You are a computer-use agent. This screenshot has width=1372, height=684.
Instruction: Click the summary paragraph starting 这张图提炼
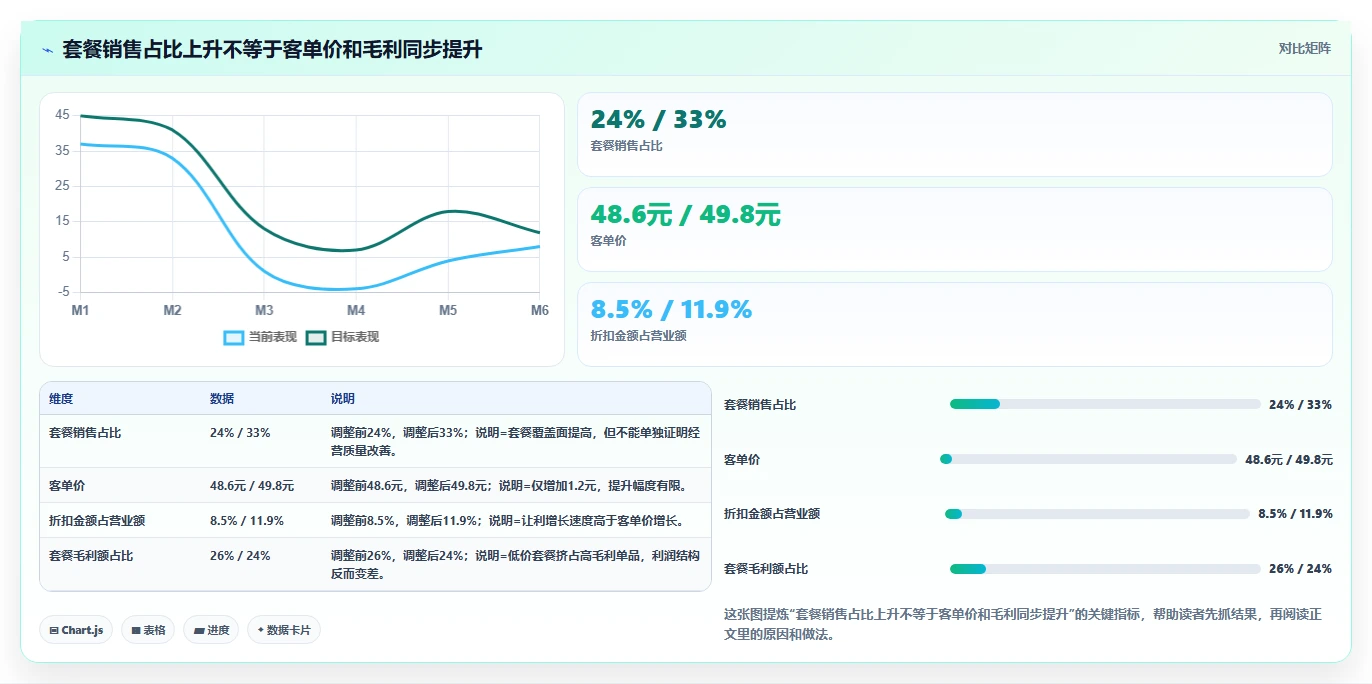1023,624
